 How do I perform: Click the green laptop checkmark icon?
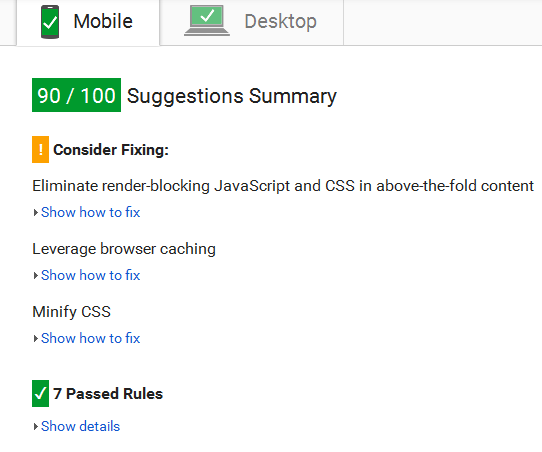pyautogui.click(x=207, y=20)
